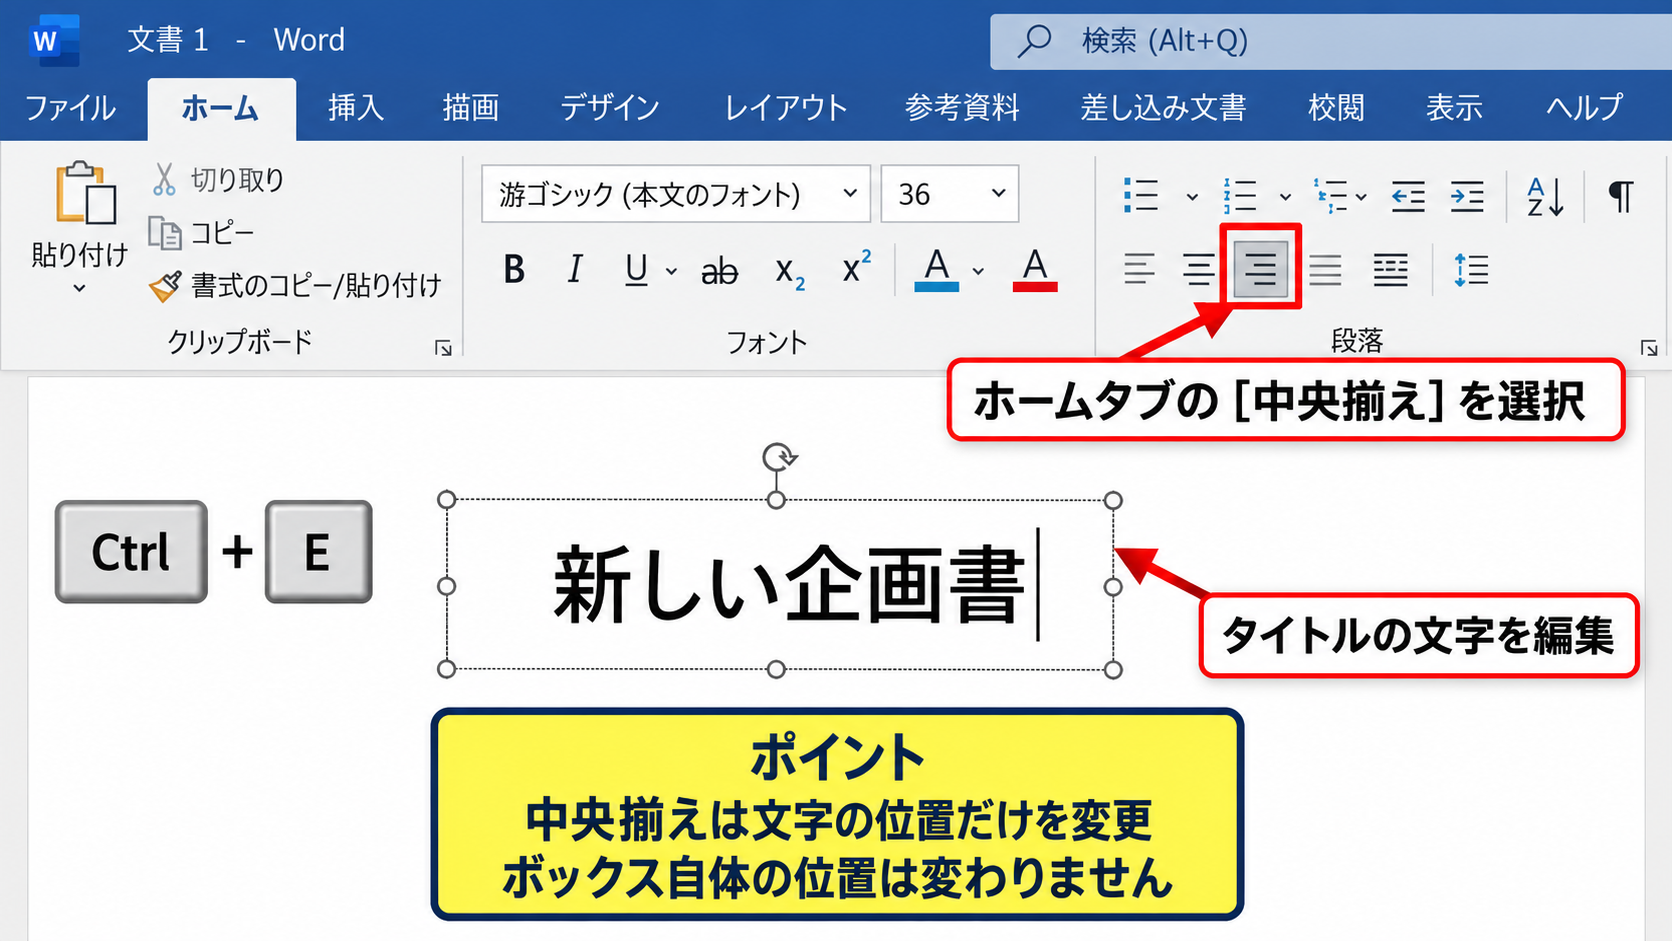
Task: Apply the blue text effects color A
Action: point(936,269)
